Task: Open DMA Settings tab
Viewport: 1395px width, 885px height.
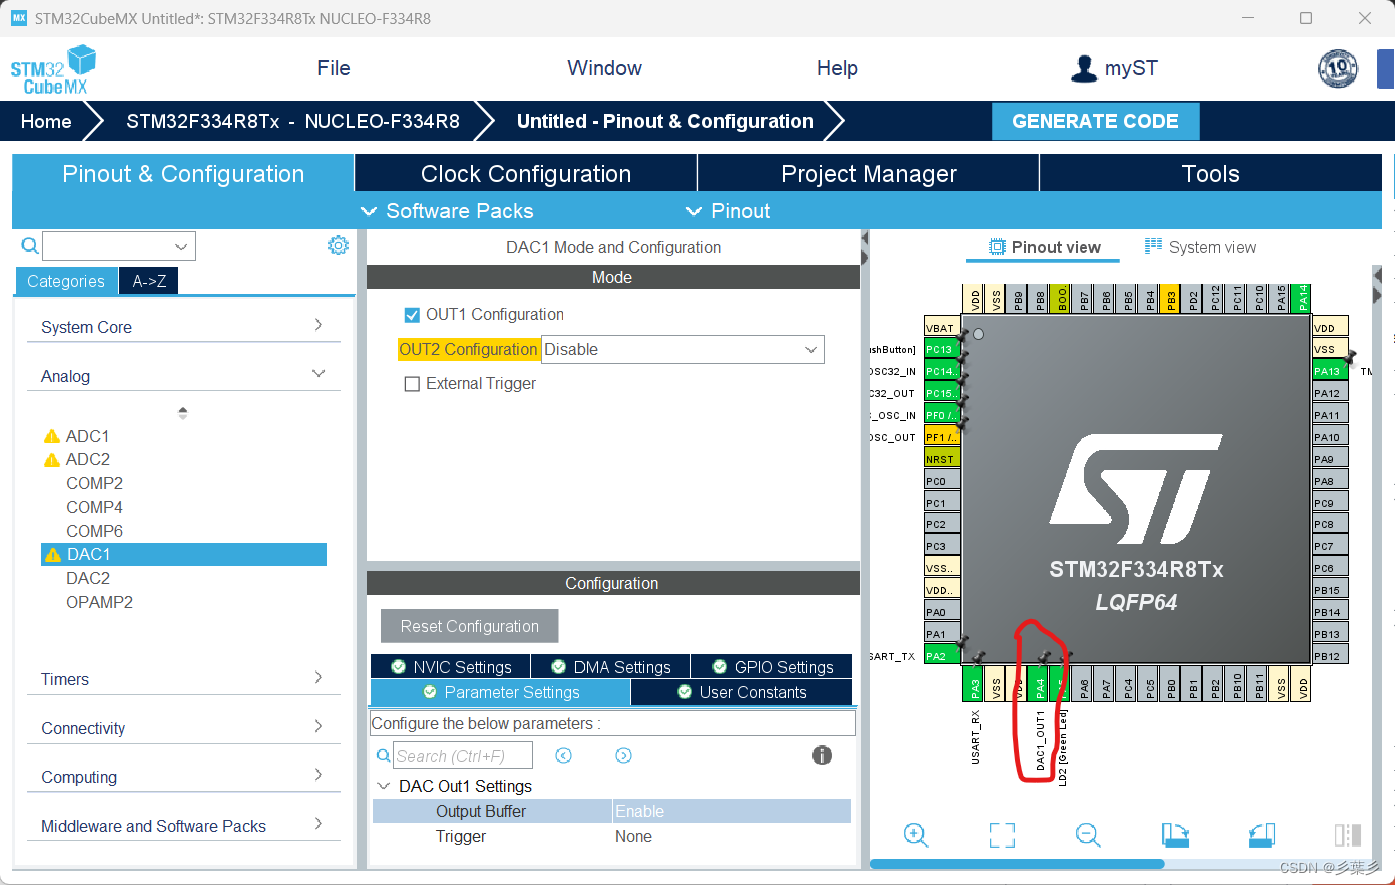Action: pos(610,667)
